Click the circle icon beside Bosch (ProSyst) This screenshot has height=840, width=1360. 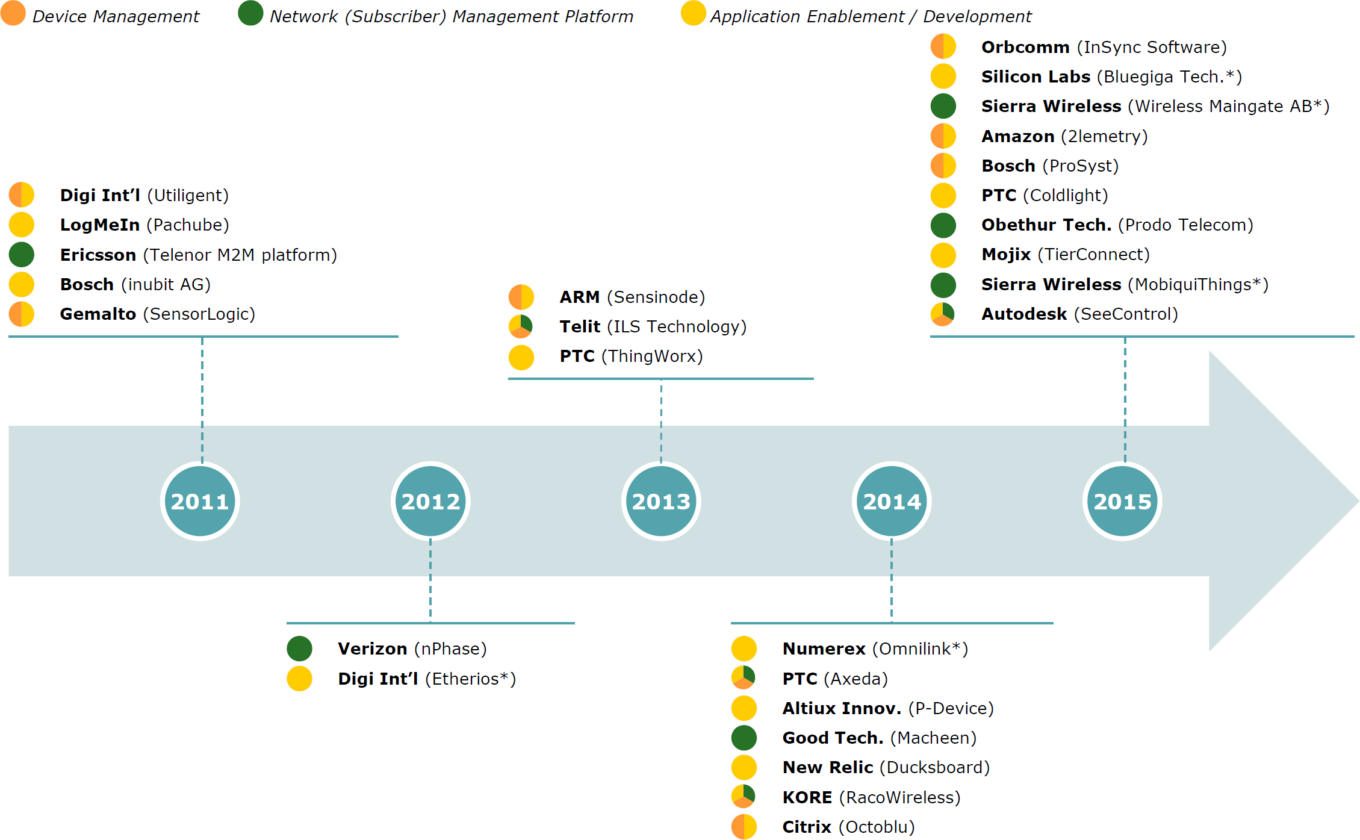coord(943,165)
